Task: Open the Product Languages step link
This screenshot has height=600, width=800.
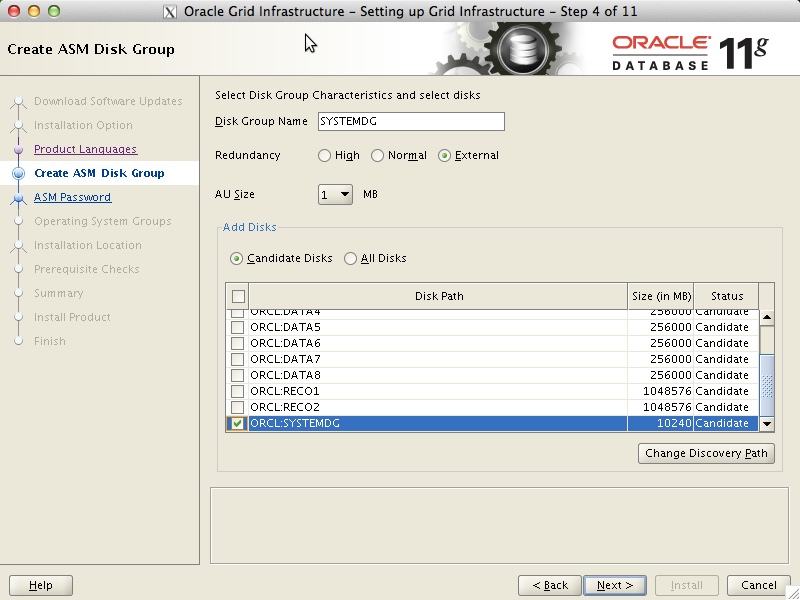Action: pos(85,149)
